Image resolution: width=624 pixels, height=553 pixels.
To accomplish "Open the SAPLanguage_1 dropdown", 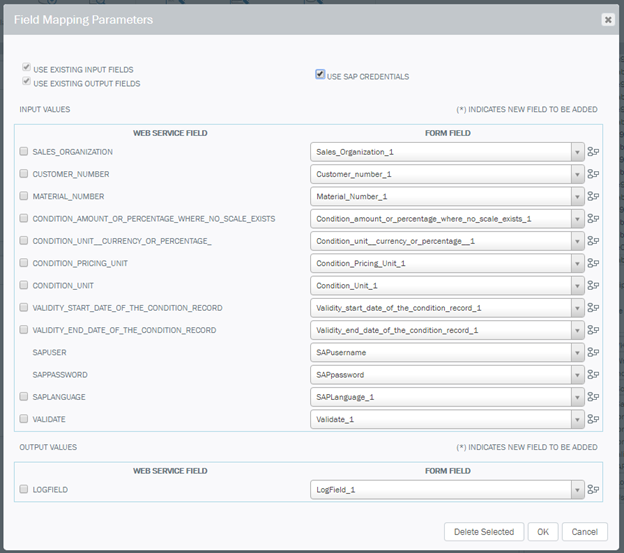I will pyautogui.click(x=447, y=397).
